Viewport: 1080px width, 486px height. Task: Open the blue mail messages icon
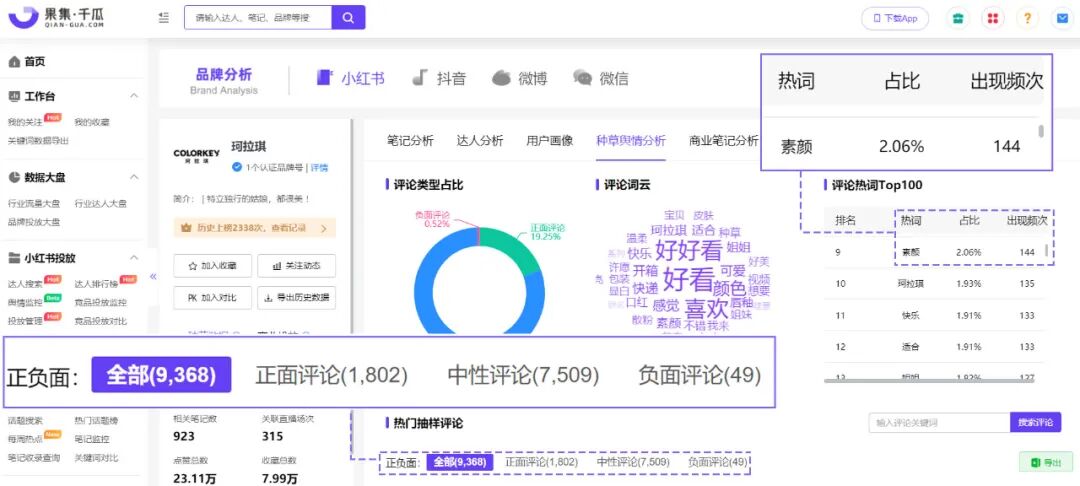click(1062, 18)
